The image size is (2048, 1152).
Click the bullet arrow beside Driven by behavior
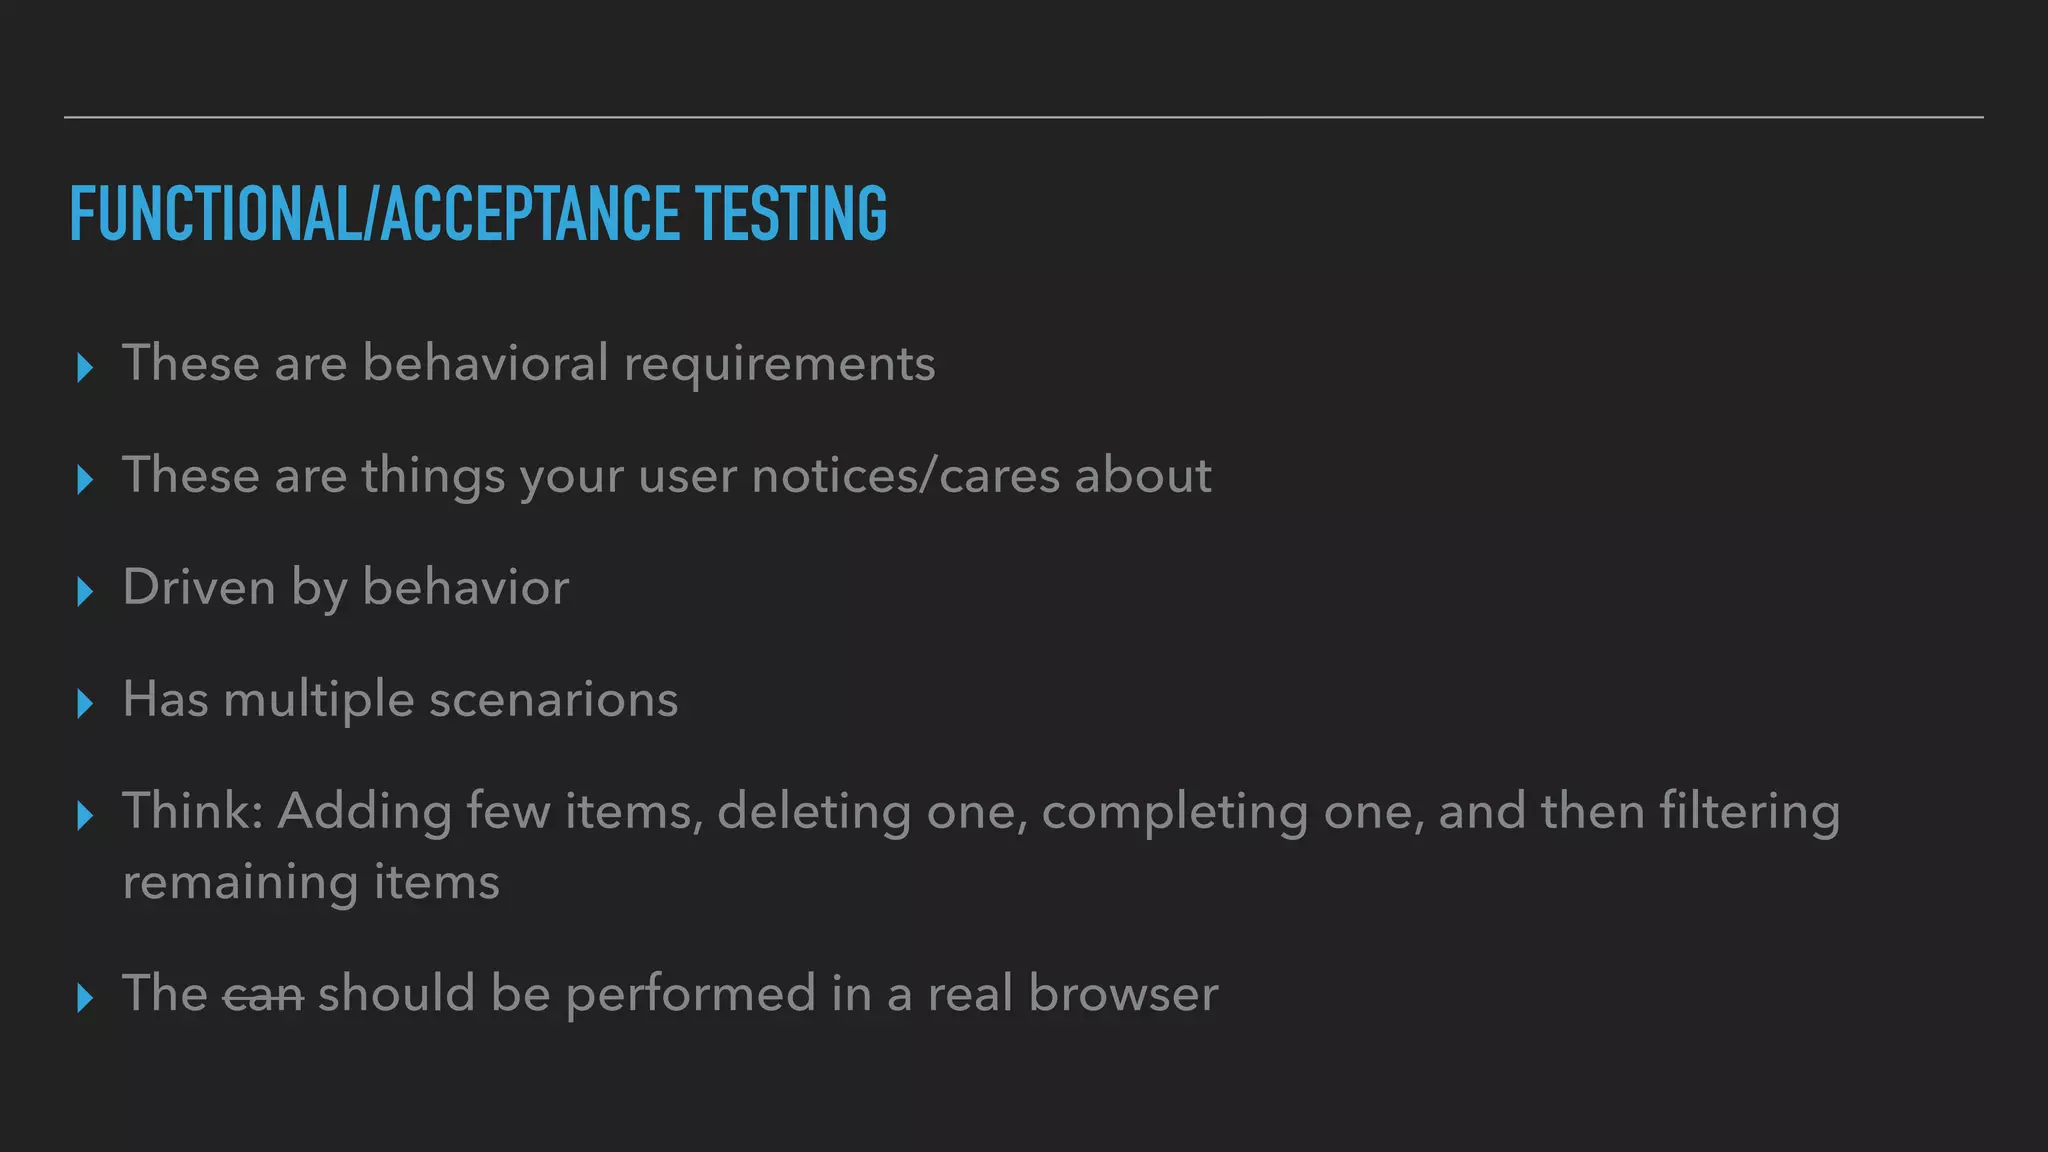pyautogui.click(x=85, y=592)
